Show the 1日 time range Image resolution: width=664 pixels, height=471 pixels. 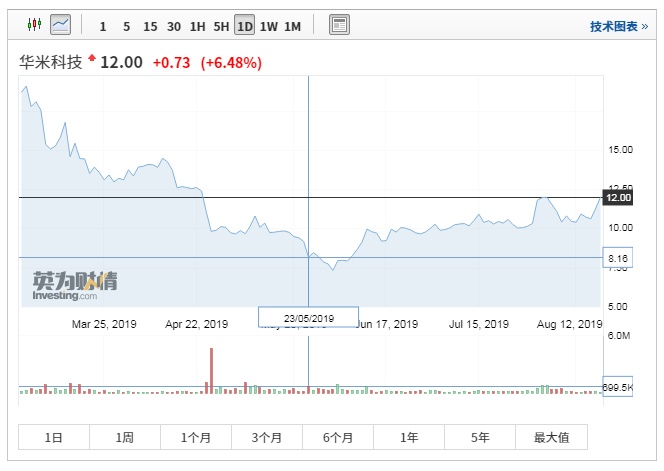click(54, 437)
